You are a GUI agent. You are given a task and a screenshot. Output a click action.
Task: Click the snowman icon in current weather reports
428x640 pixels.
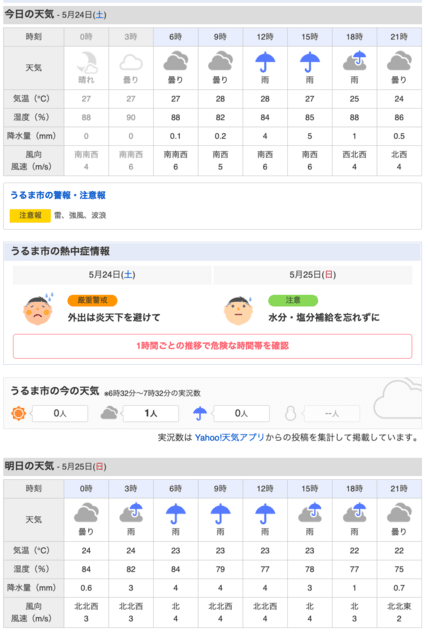[291, 413]
